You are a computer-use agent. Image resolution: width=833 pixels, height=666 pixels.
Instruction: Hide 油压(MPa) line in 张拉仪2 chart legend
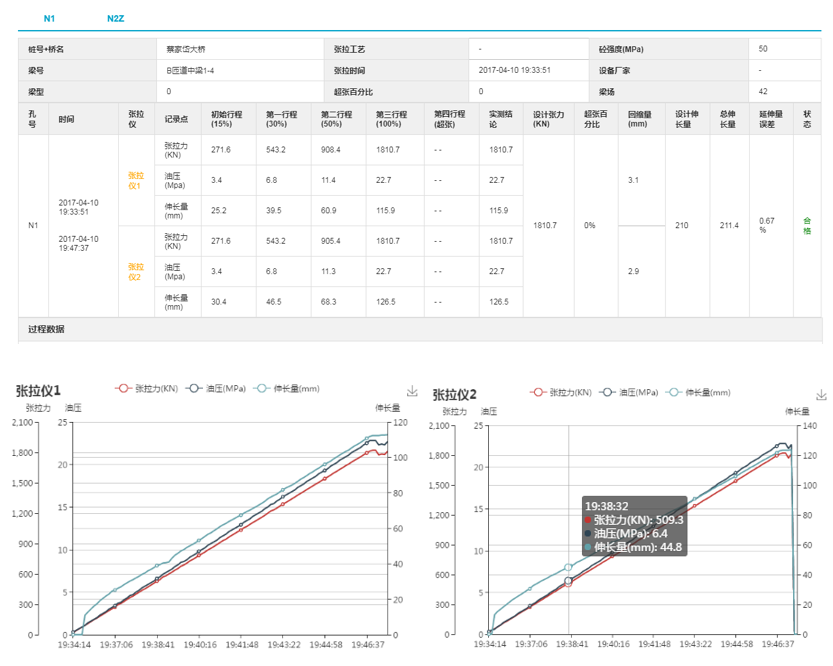(630, 393)
